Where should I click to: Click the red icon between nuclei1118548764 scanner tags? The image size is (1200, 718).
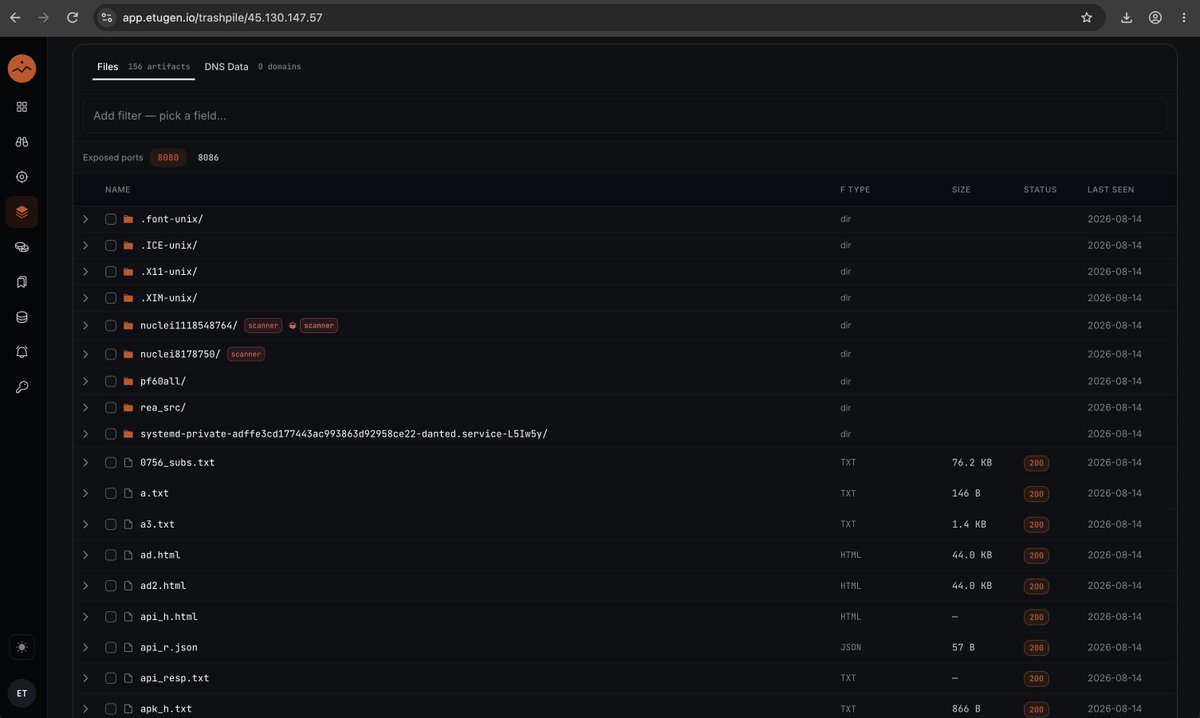pyautogui.click(x=292, y=325)
